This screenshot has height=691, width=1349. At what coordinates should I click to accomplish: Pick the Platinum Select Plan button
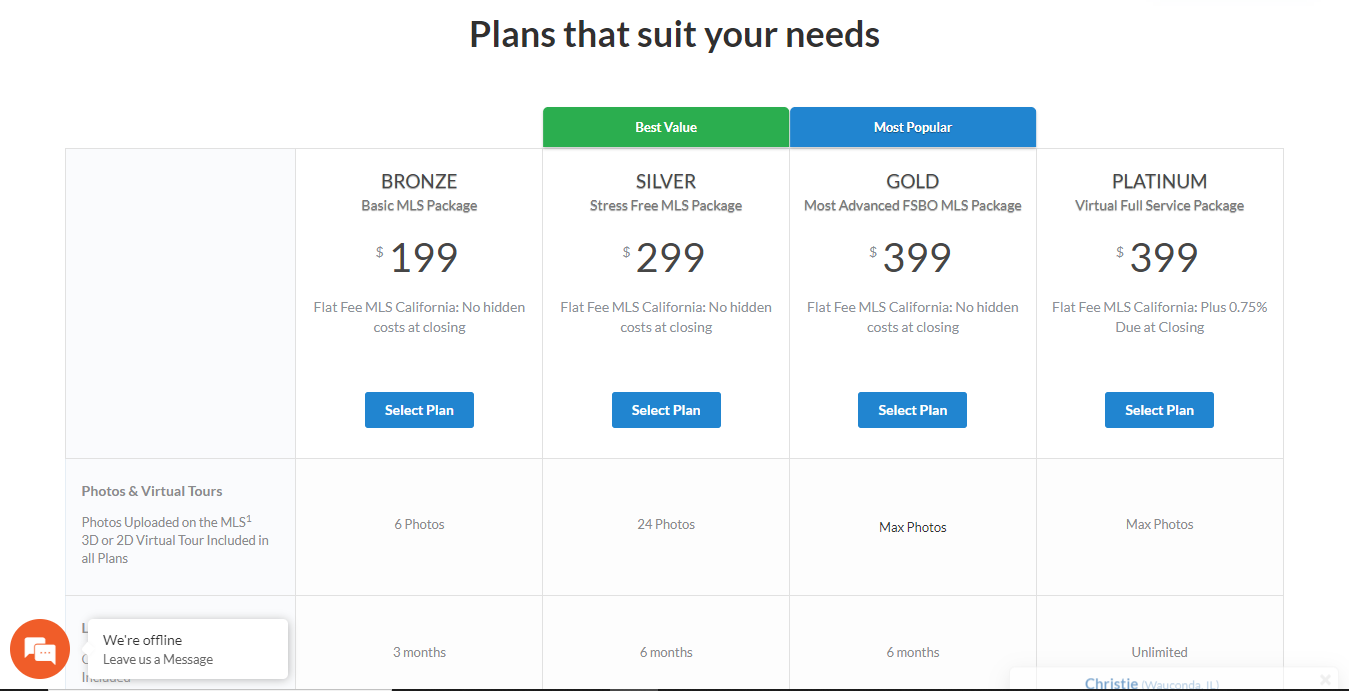pos(1159,410)
